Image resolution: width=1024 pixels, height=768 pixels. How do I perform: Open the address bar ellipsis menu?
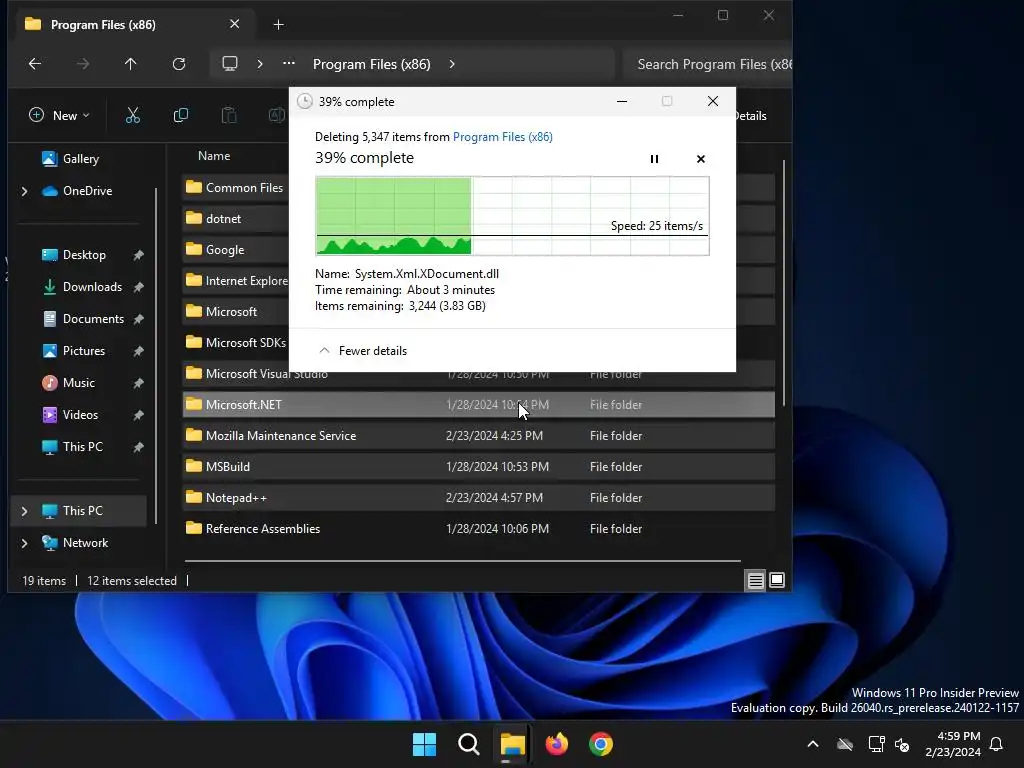[289, 64]
